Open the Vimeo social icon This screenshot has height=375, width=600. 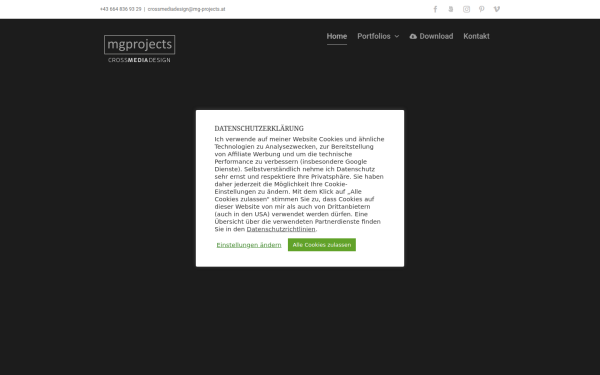pos(497,9)
